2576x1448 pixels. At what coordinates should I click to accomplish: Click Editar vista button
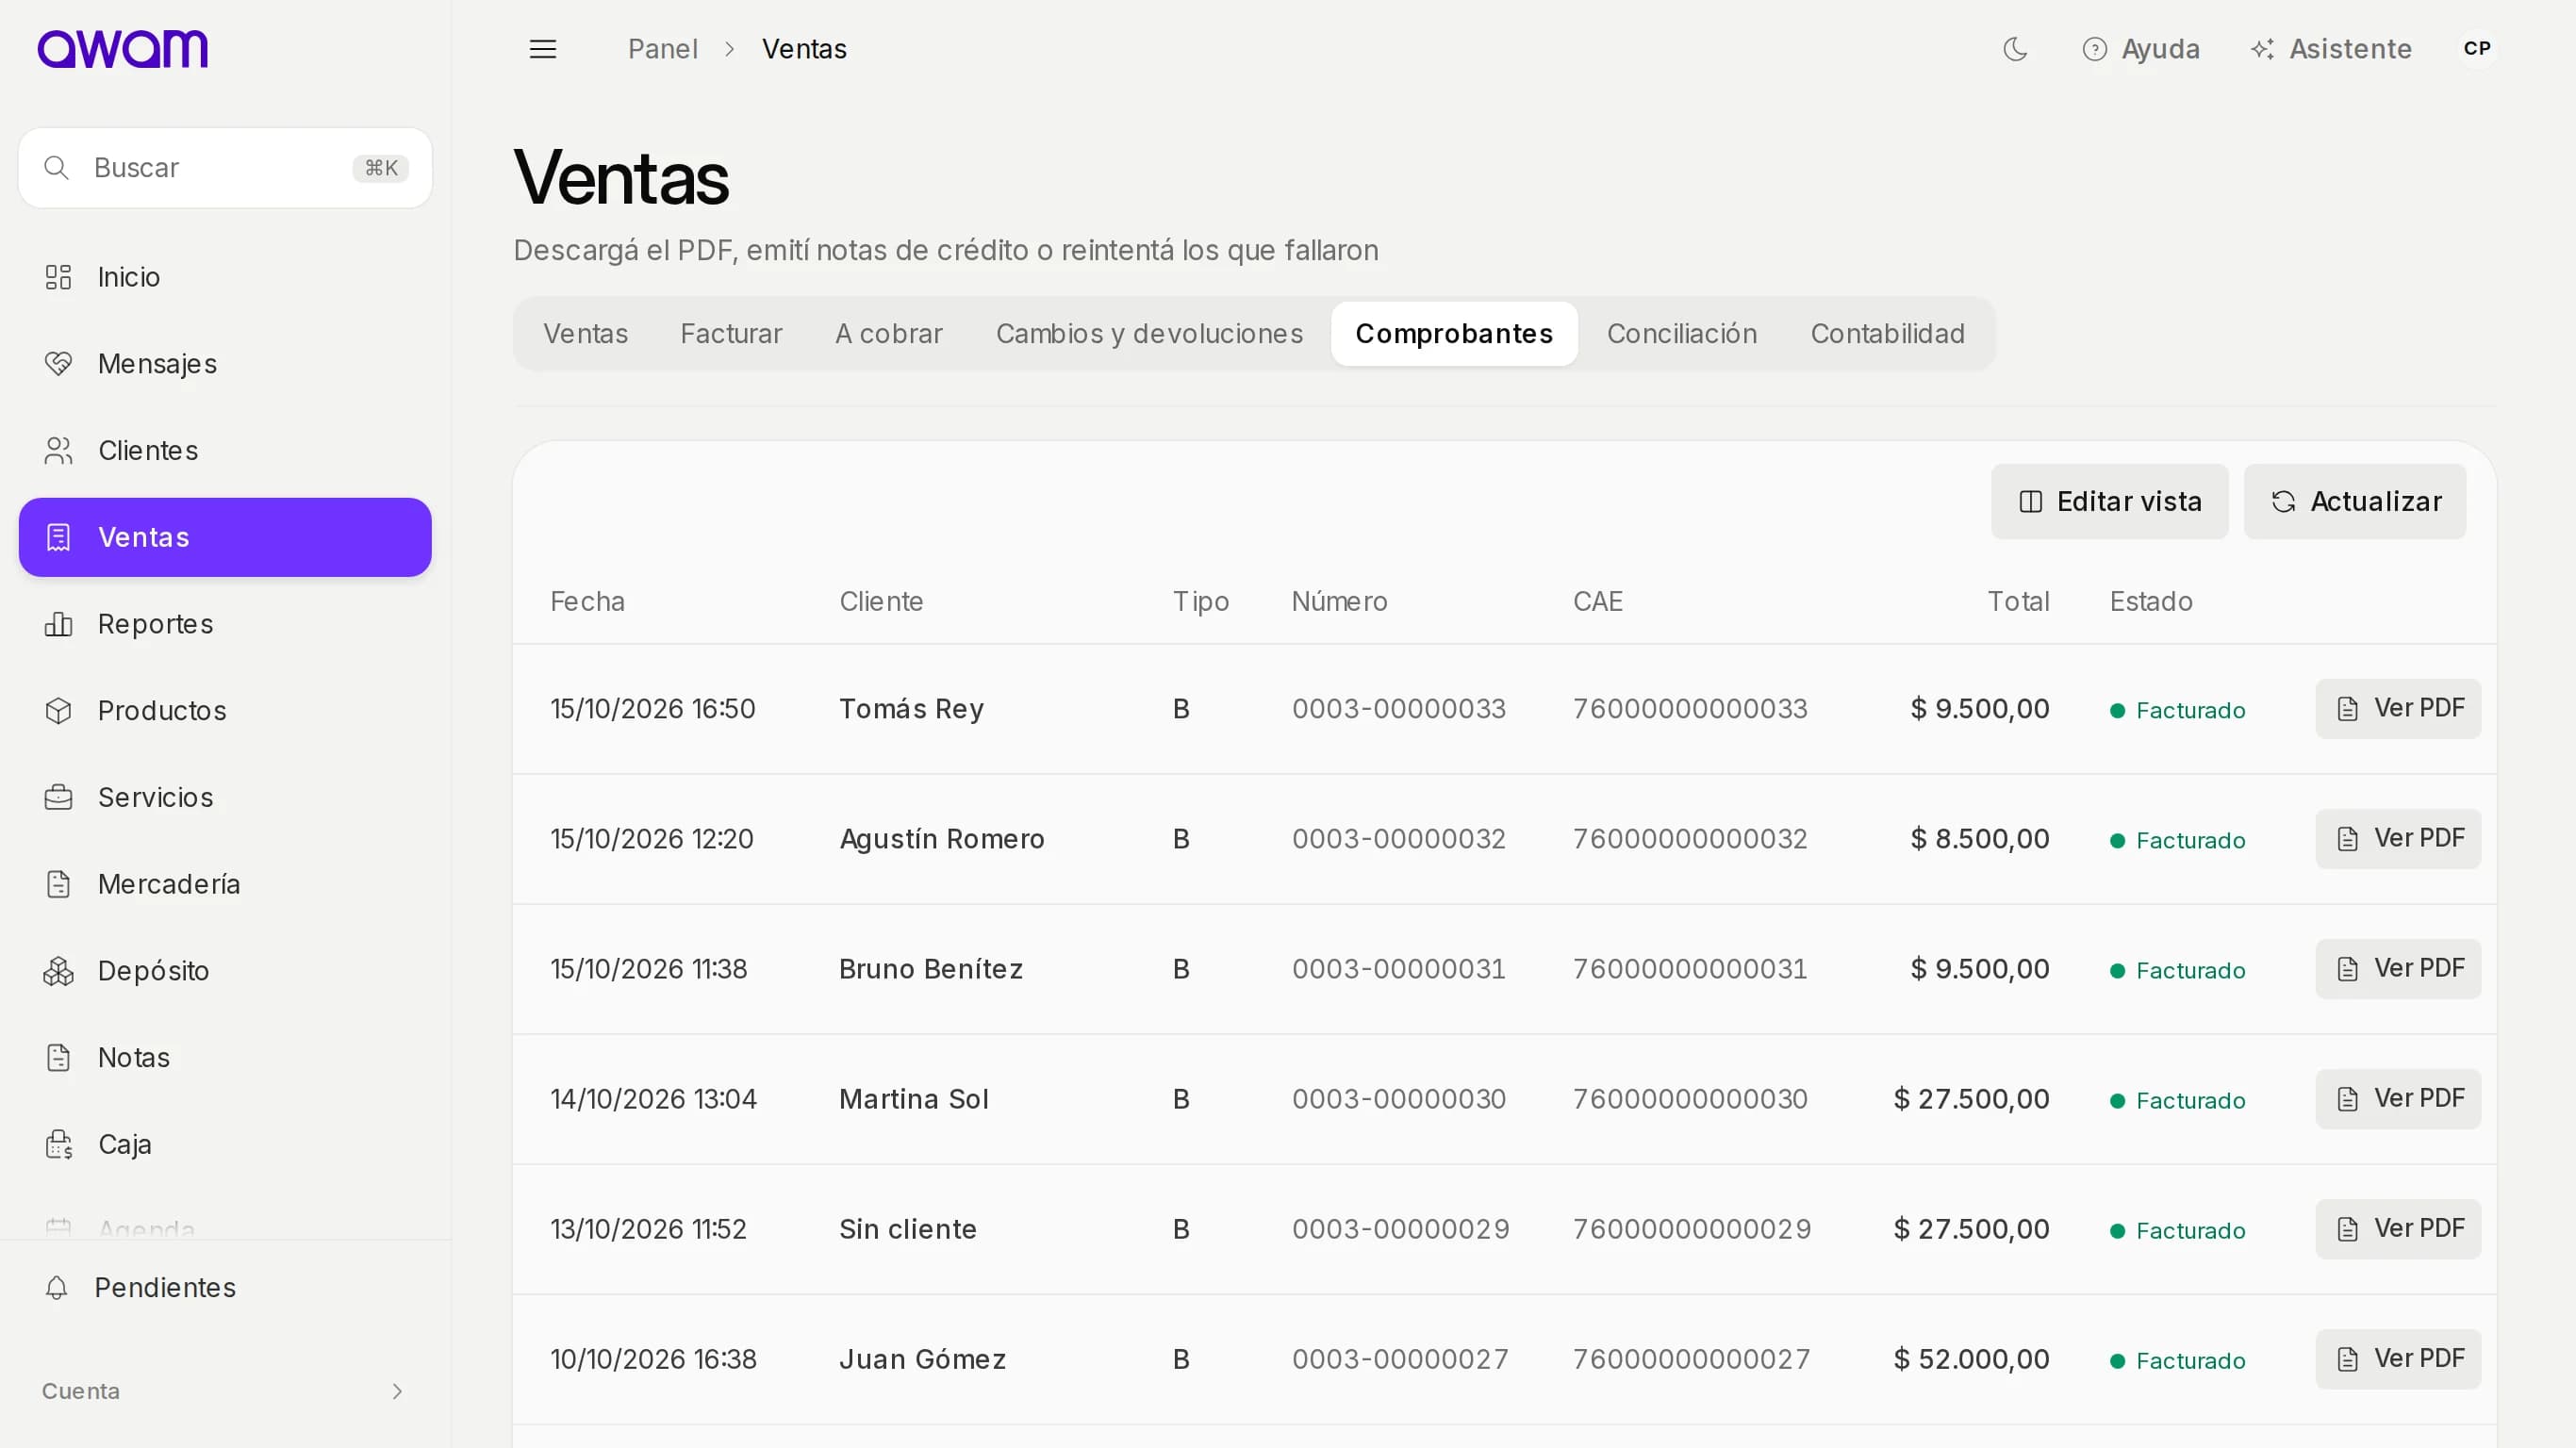pyautogui.click(x=2109, y=502)
